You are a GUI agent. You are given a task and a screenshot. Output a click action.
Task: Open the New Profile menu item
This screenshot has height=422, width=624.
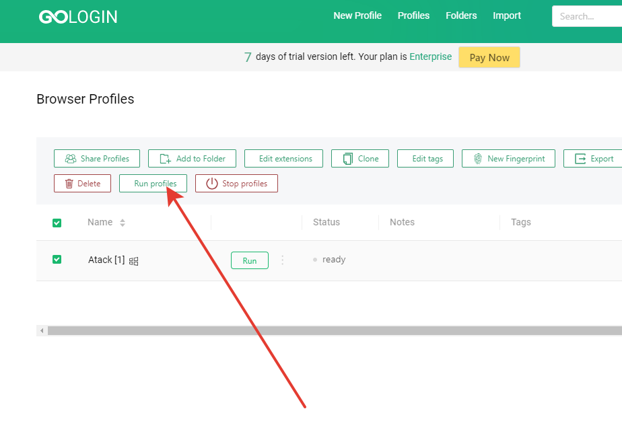357,16
